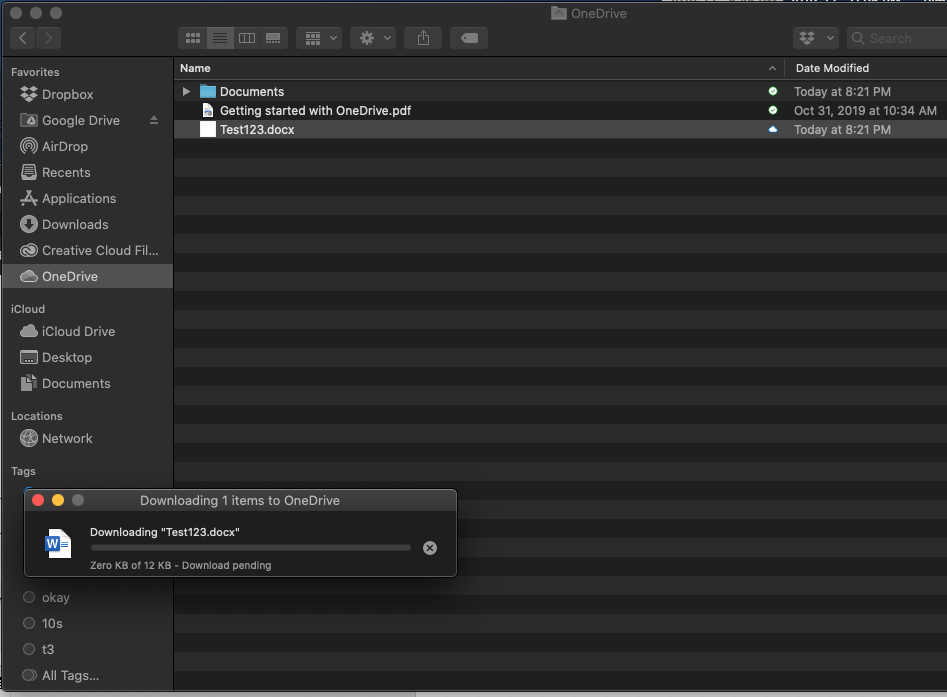The height and width of the screenshot is (697, 947).
Task: Toggle sort direction arrow in Name header
Action: 772,68
